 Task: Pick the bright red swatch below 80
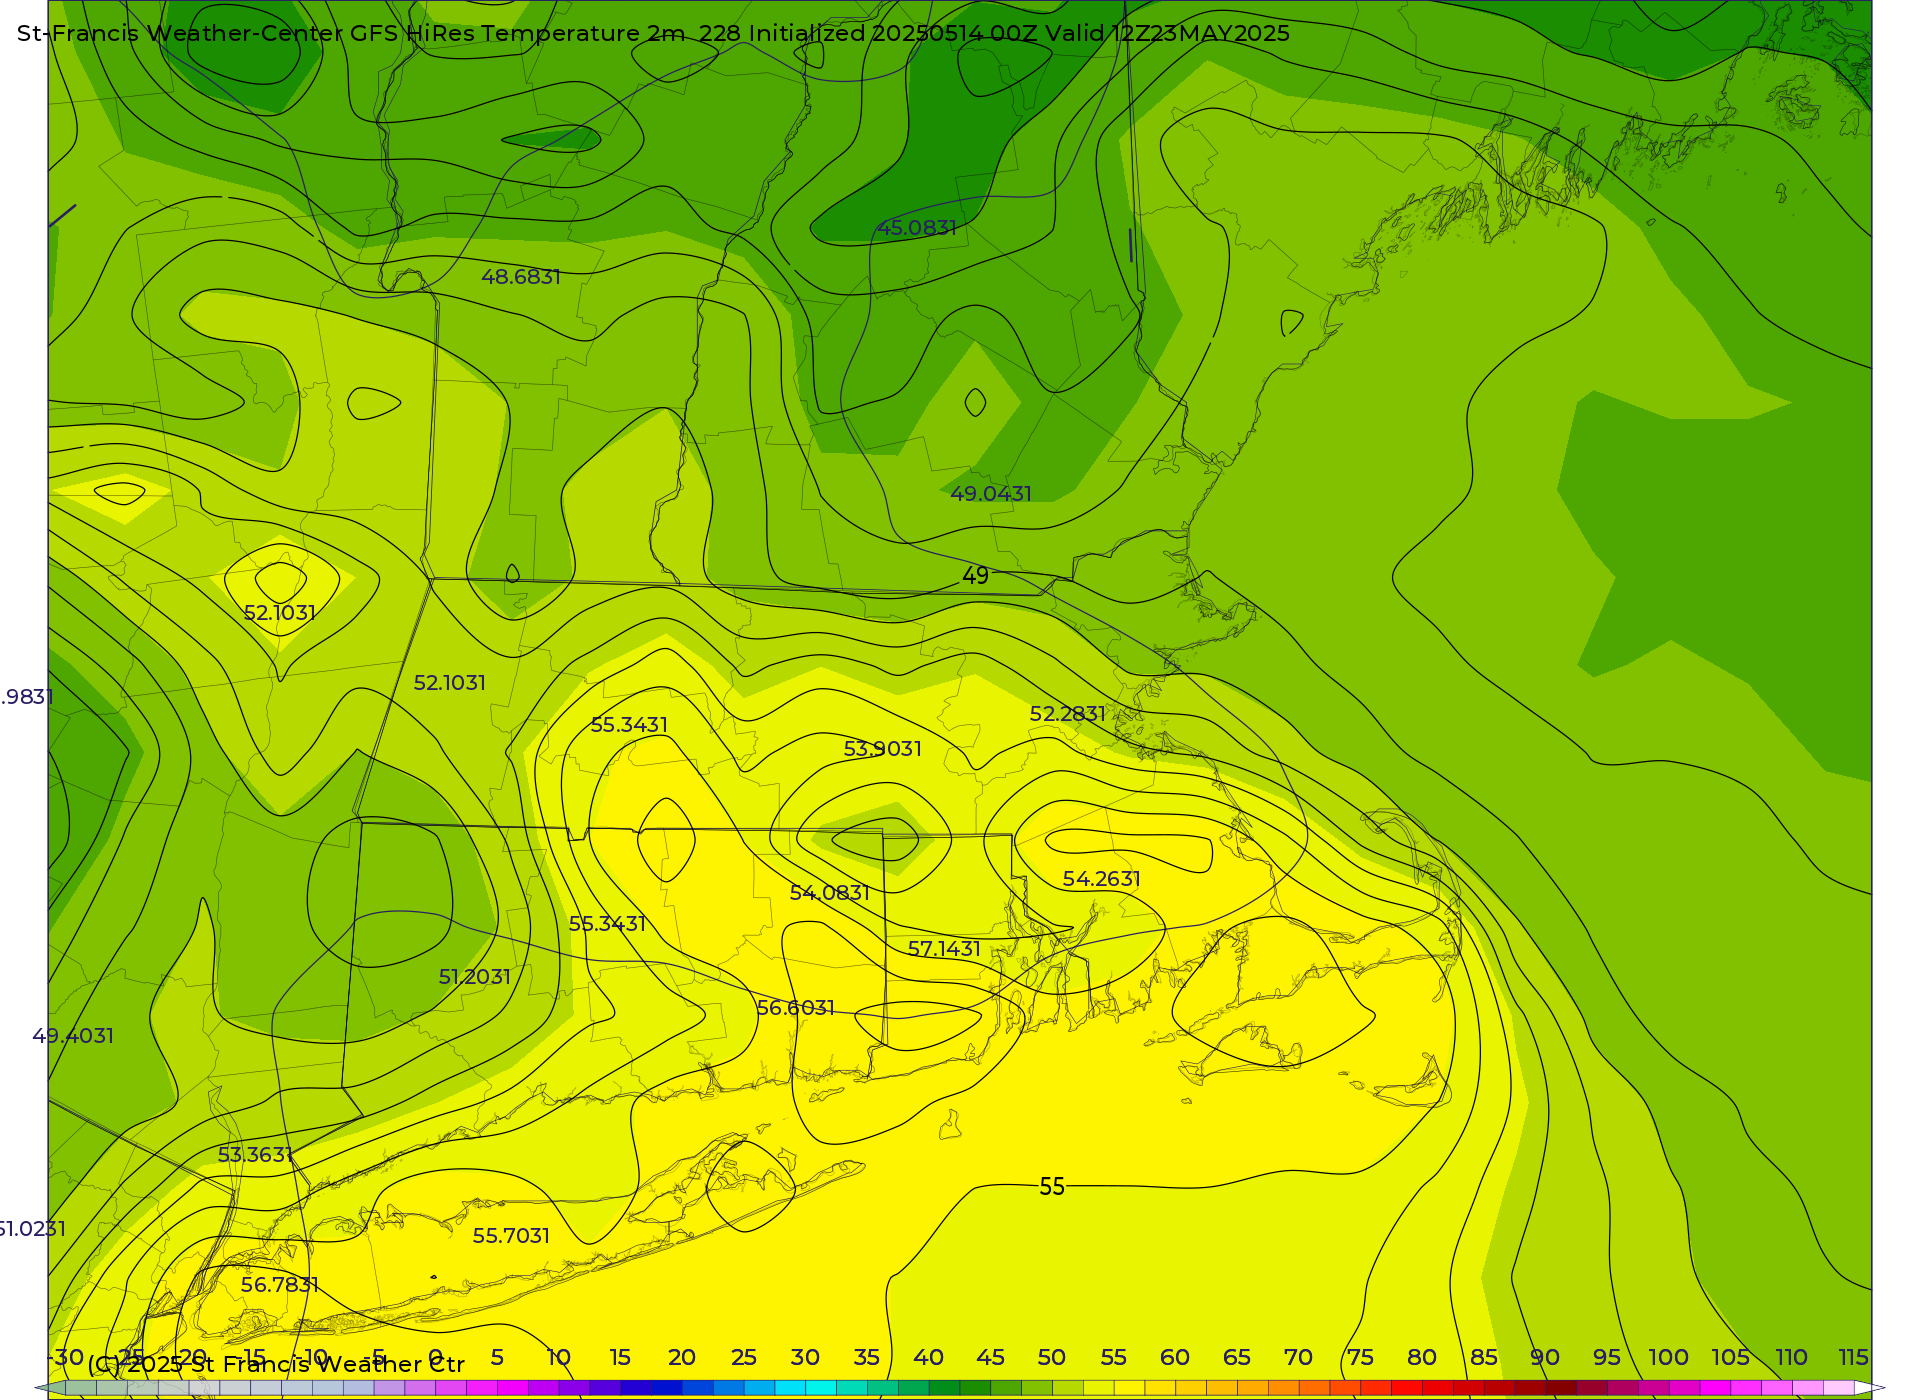[x=1407, y=1388]
